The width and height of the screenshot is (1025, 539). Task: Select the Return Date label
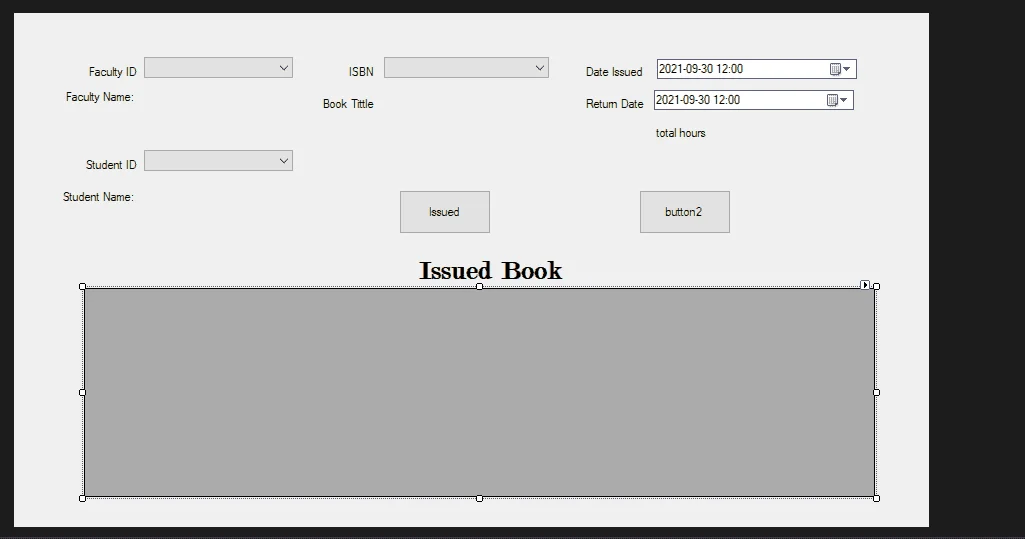tap(614, 104)
